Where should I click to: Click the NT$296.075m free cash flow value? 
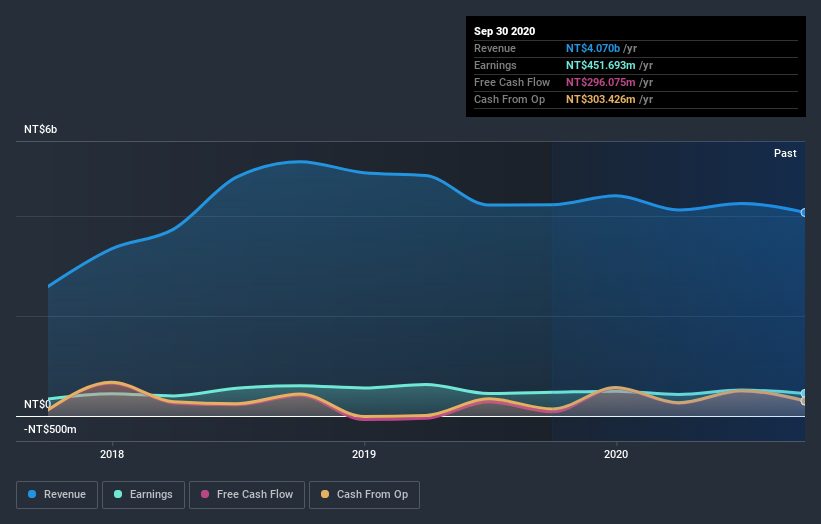(x=601, y=82)
